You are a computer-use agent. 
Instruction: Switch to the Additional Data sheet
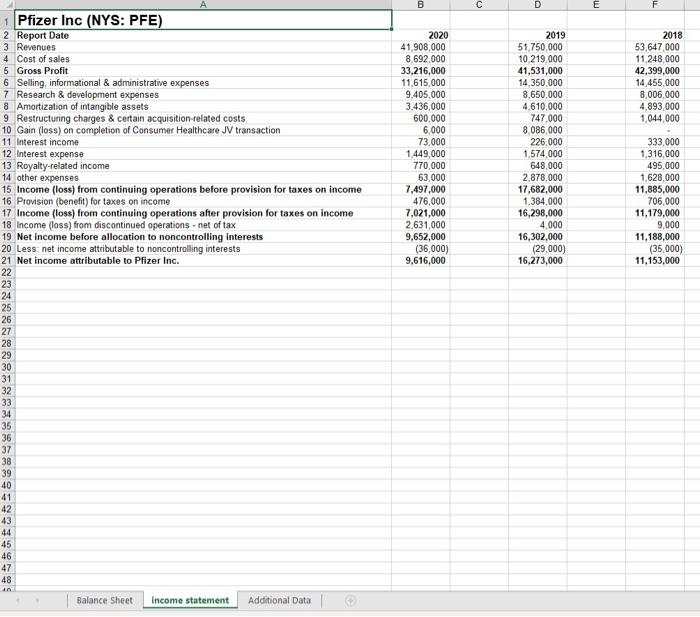click(279, 600)
